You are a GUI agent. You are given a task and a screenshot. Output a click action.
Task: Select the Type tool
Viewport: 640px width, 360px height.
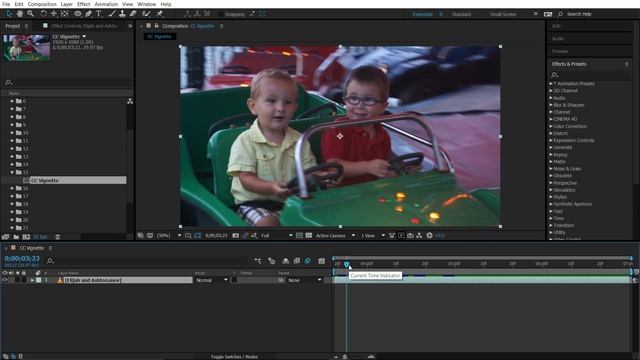pyautogui.click(x=99, y=14)
